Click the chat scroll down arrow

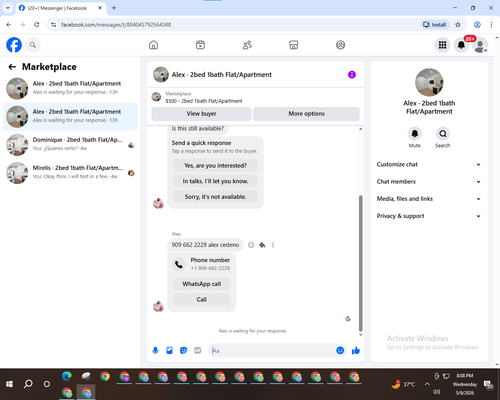(x=360, y=335)
